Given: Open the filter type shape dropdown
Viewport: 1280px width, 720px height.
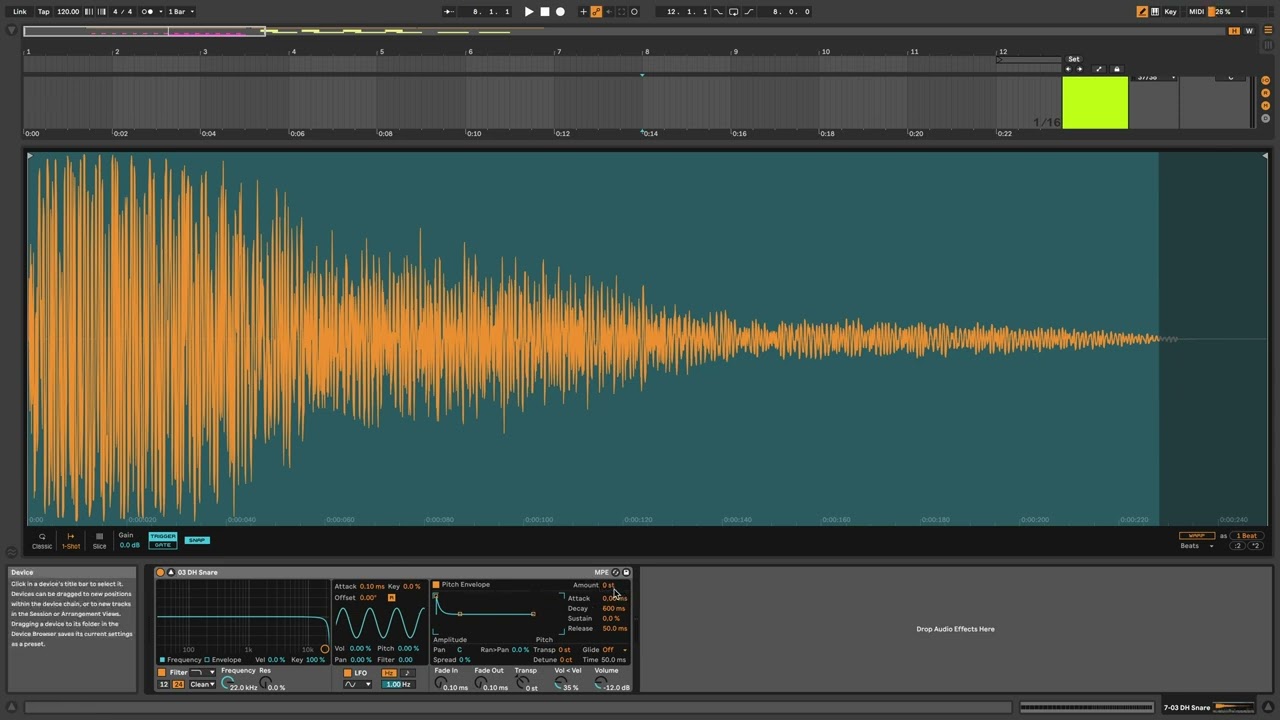Looking at the screenshot, I should point(202,673).
